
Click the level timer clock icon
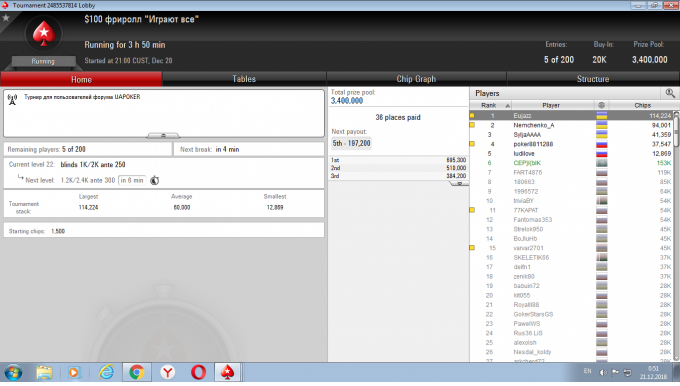point(154,180)
